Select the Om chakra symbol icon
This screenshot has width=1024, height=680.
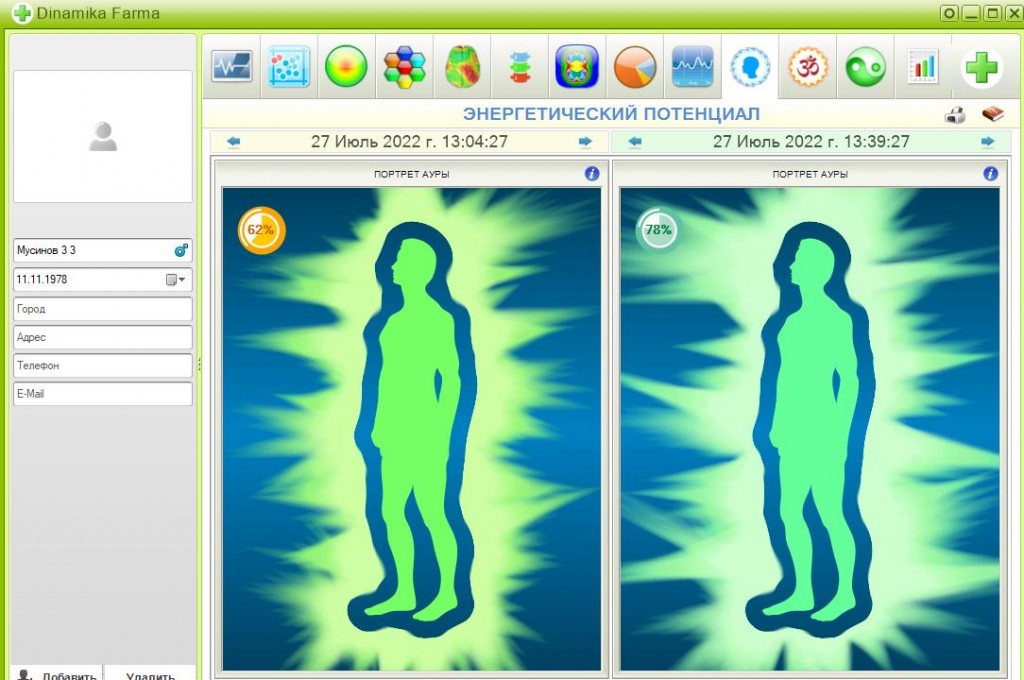click(808, 67)
